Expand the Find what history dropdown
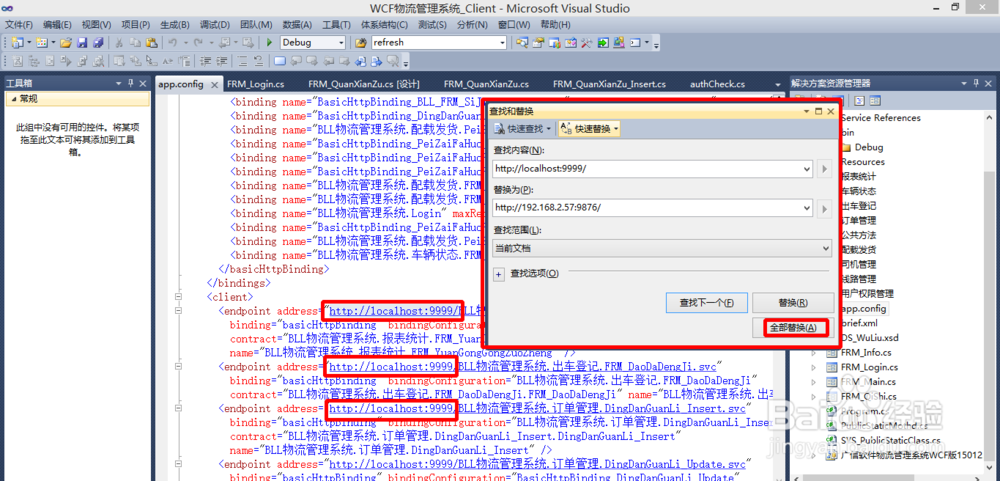The height and width of the screenshot is (481, 1000). (x=807, y=169)
